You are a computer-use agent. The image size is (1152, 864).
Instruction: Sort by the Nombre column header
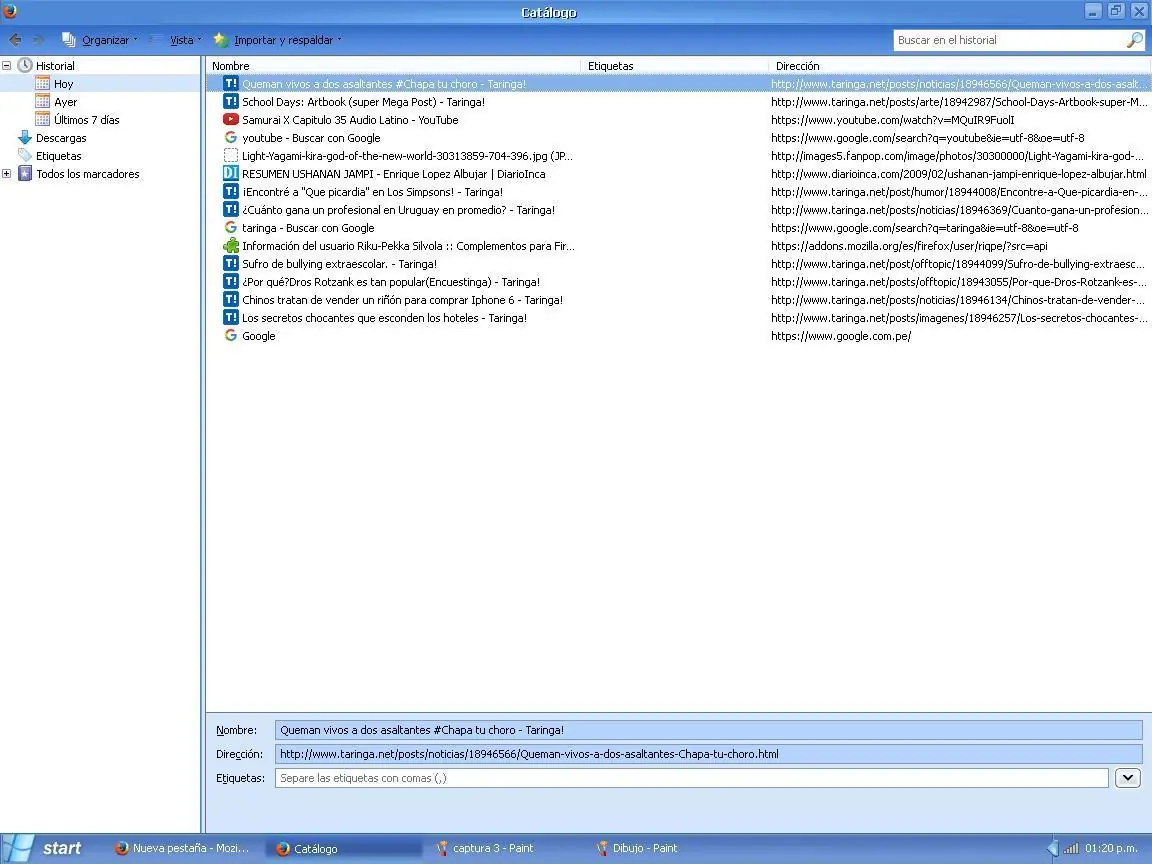coord(393,66)
